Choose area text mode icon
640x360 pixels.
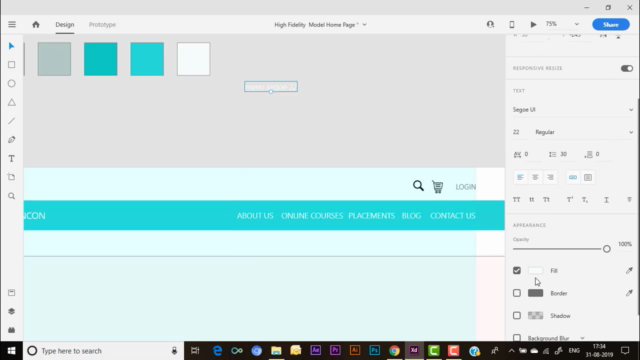pyautogui.click(x=588, y=177)
